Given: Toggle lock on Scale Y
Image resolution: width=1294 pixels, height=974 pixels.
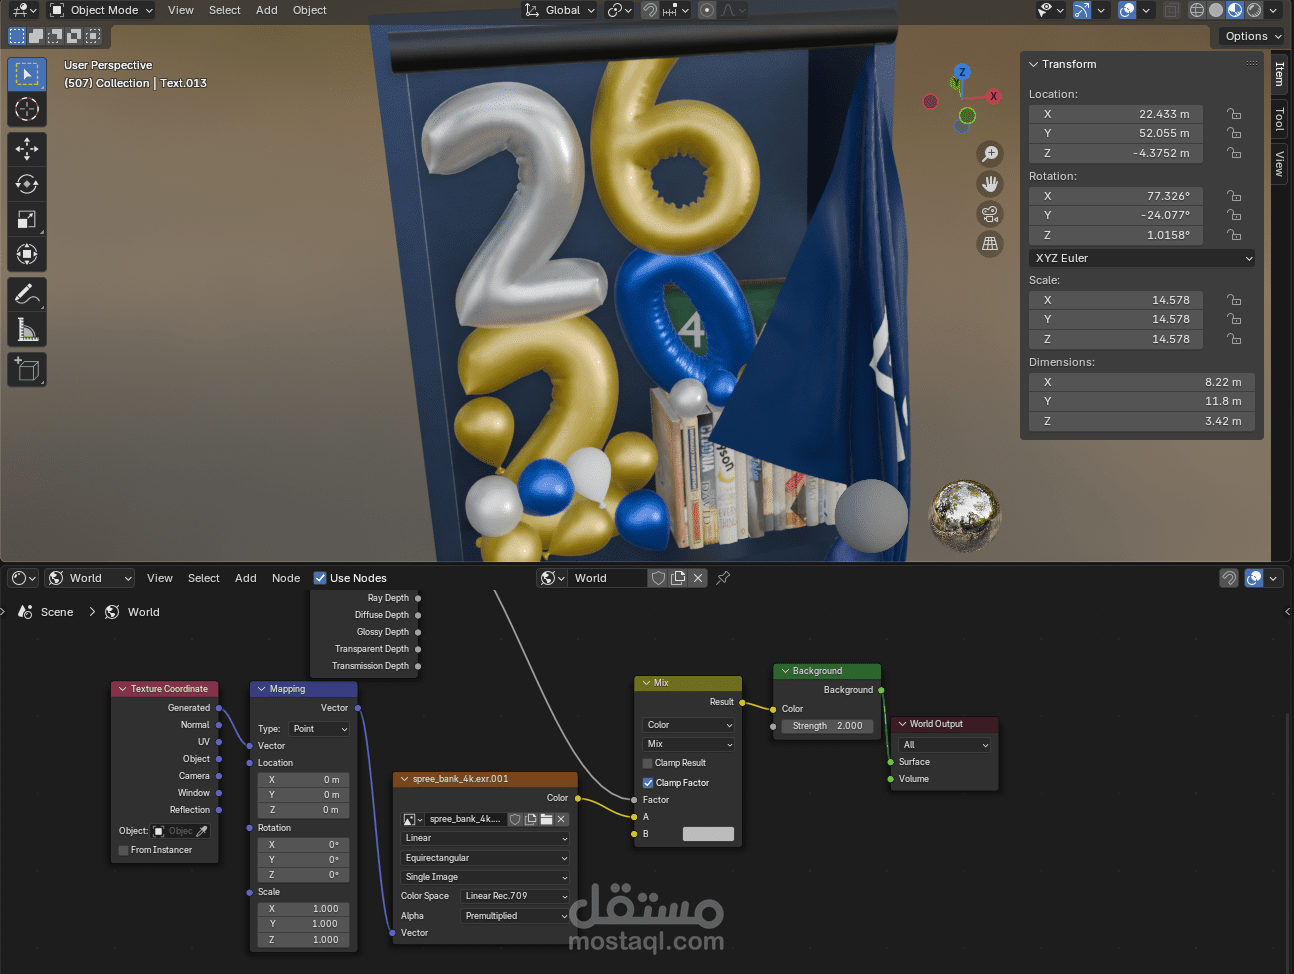Looking at the screenshot, I should (x=1235, y=319).
